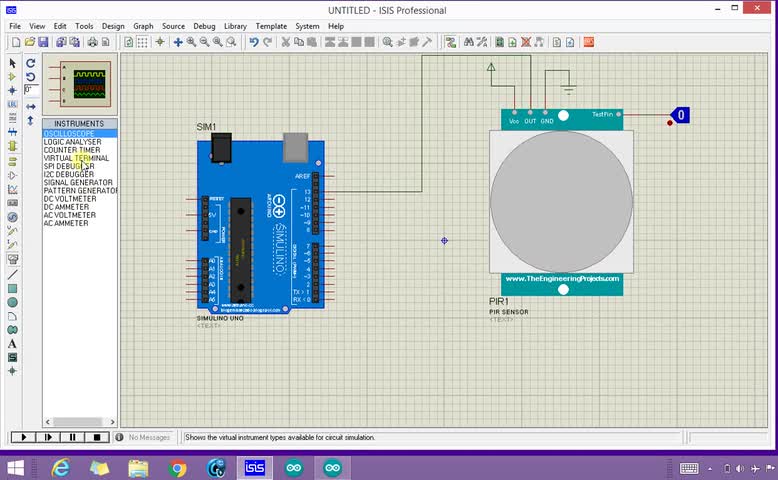778x480 pixels.
Task: Choose SIGNAL GENERATOR from the list
Action: point(77,183)
